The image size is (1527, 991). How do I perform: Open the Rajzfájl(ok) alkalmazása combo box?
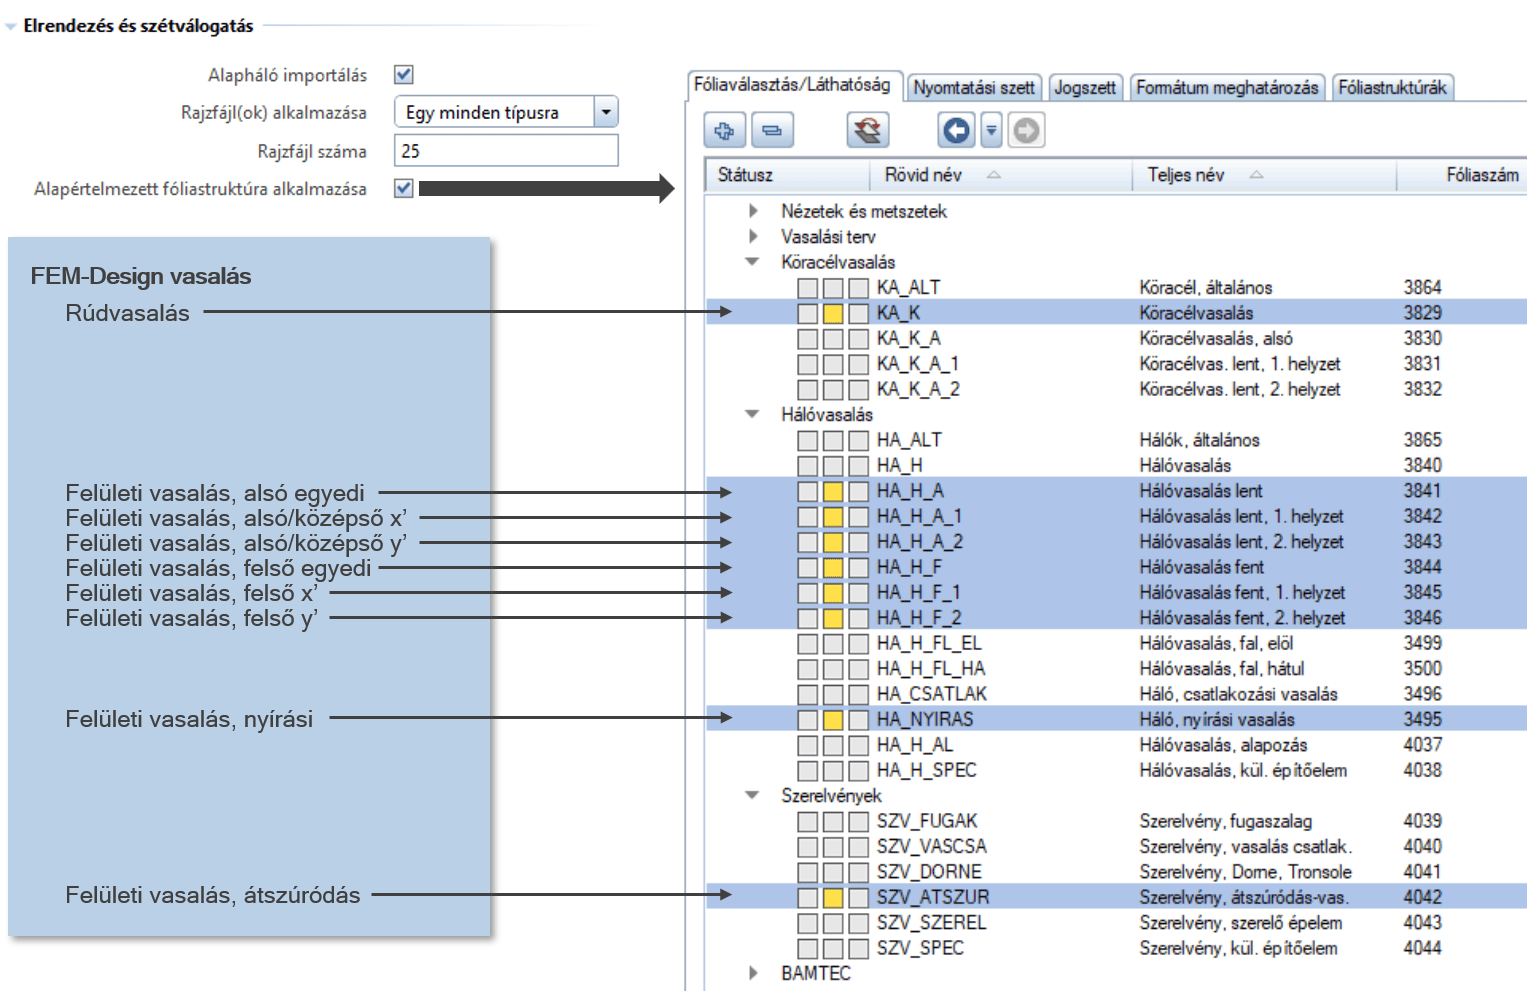coord(506,112)
